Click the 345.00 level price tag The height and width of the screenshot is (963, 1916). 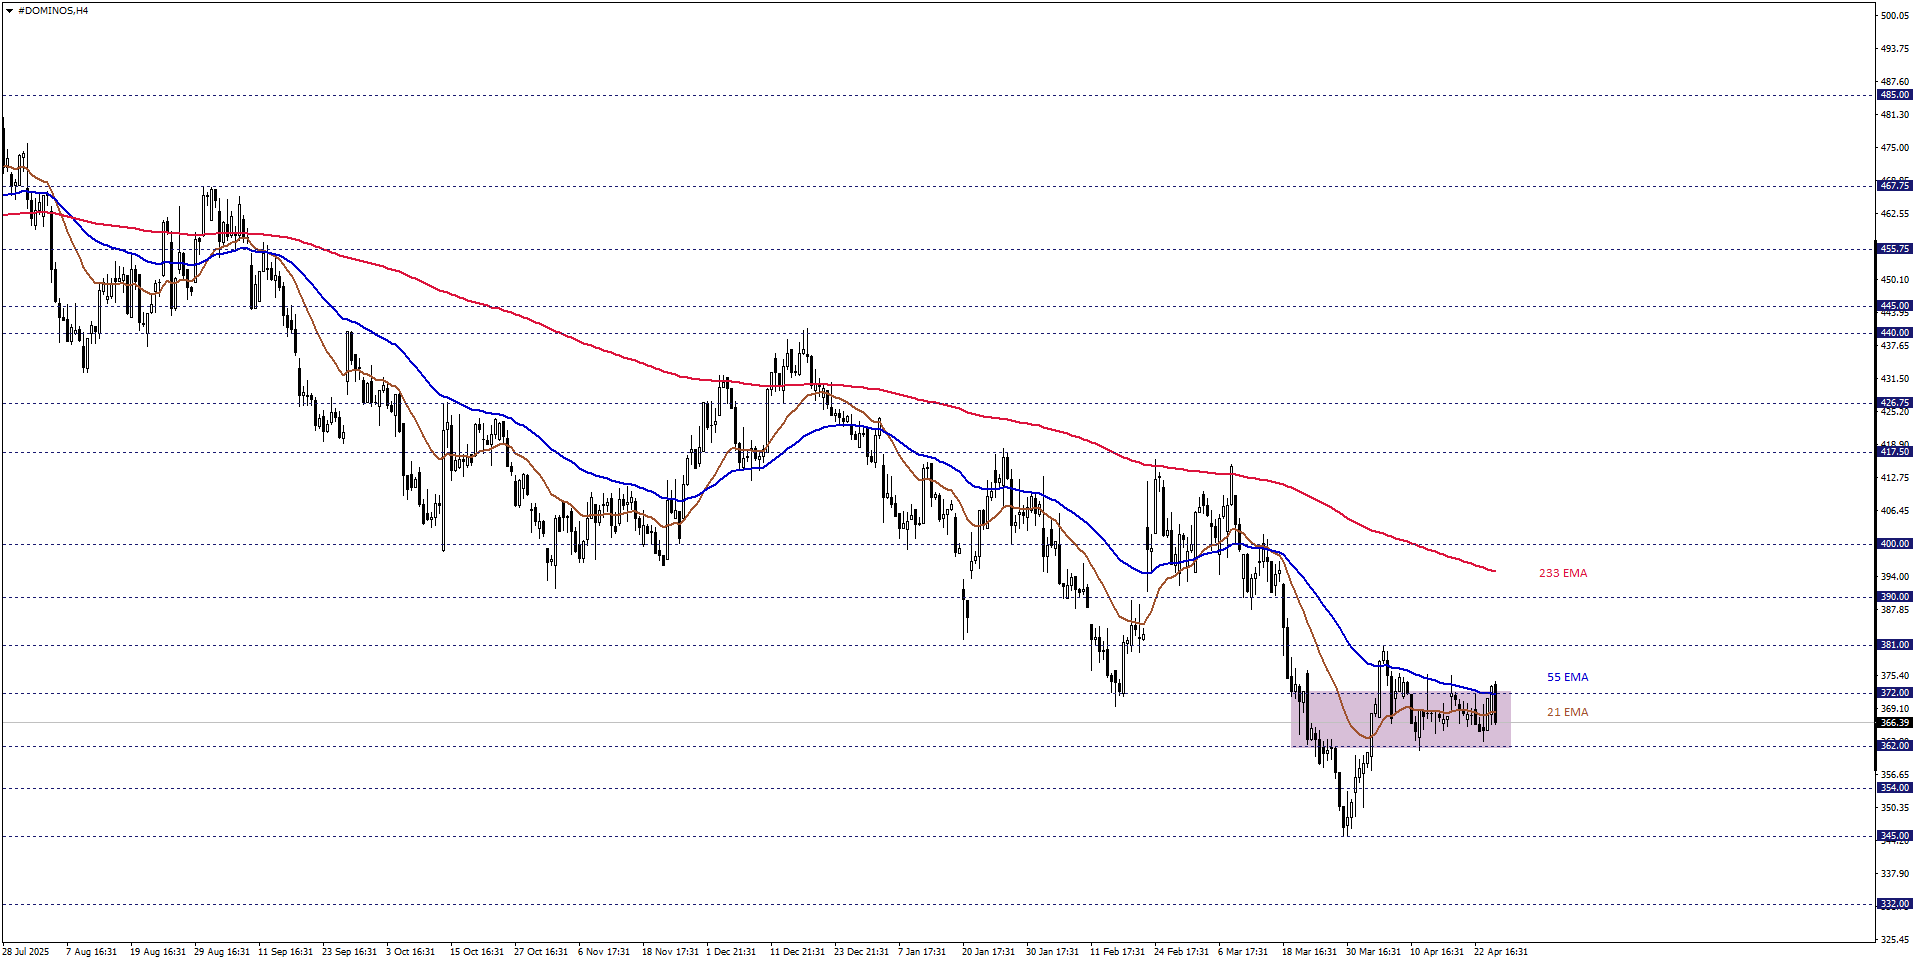coord(1894,836)
